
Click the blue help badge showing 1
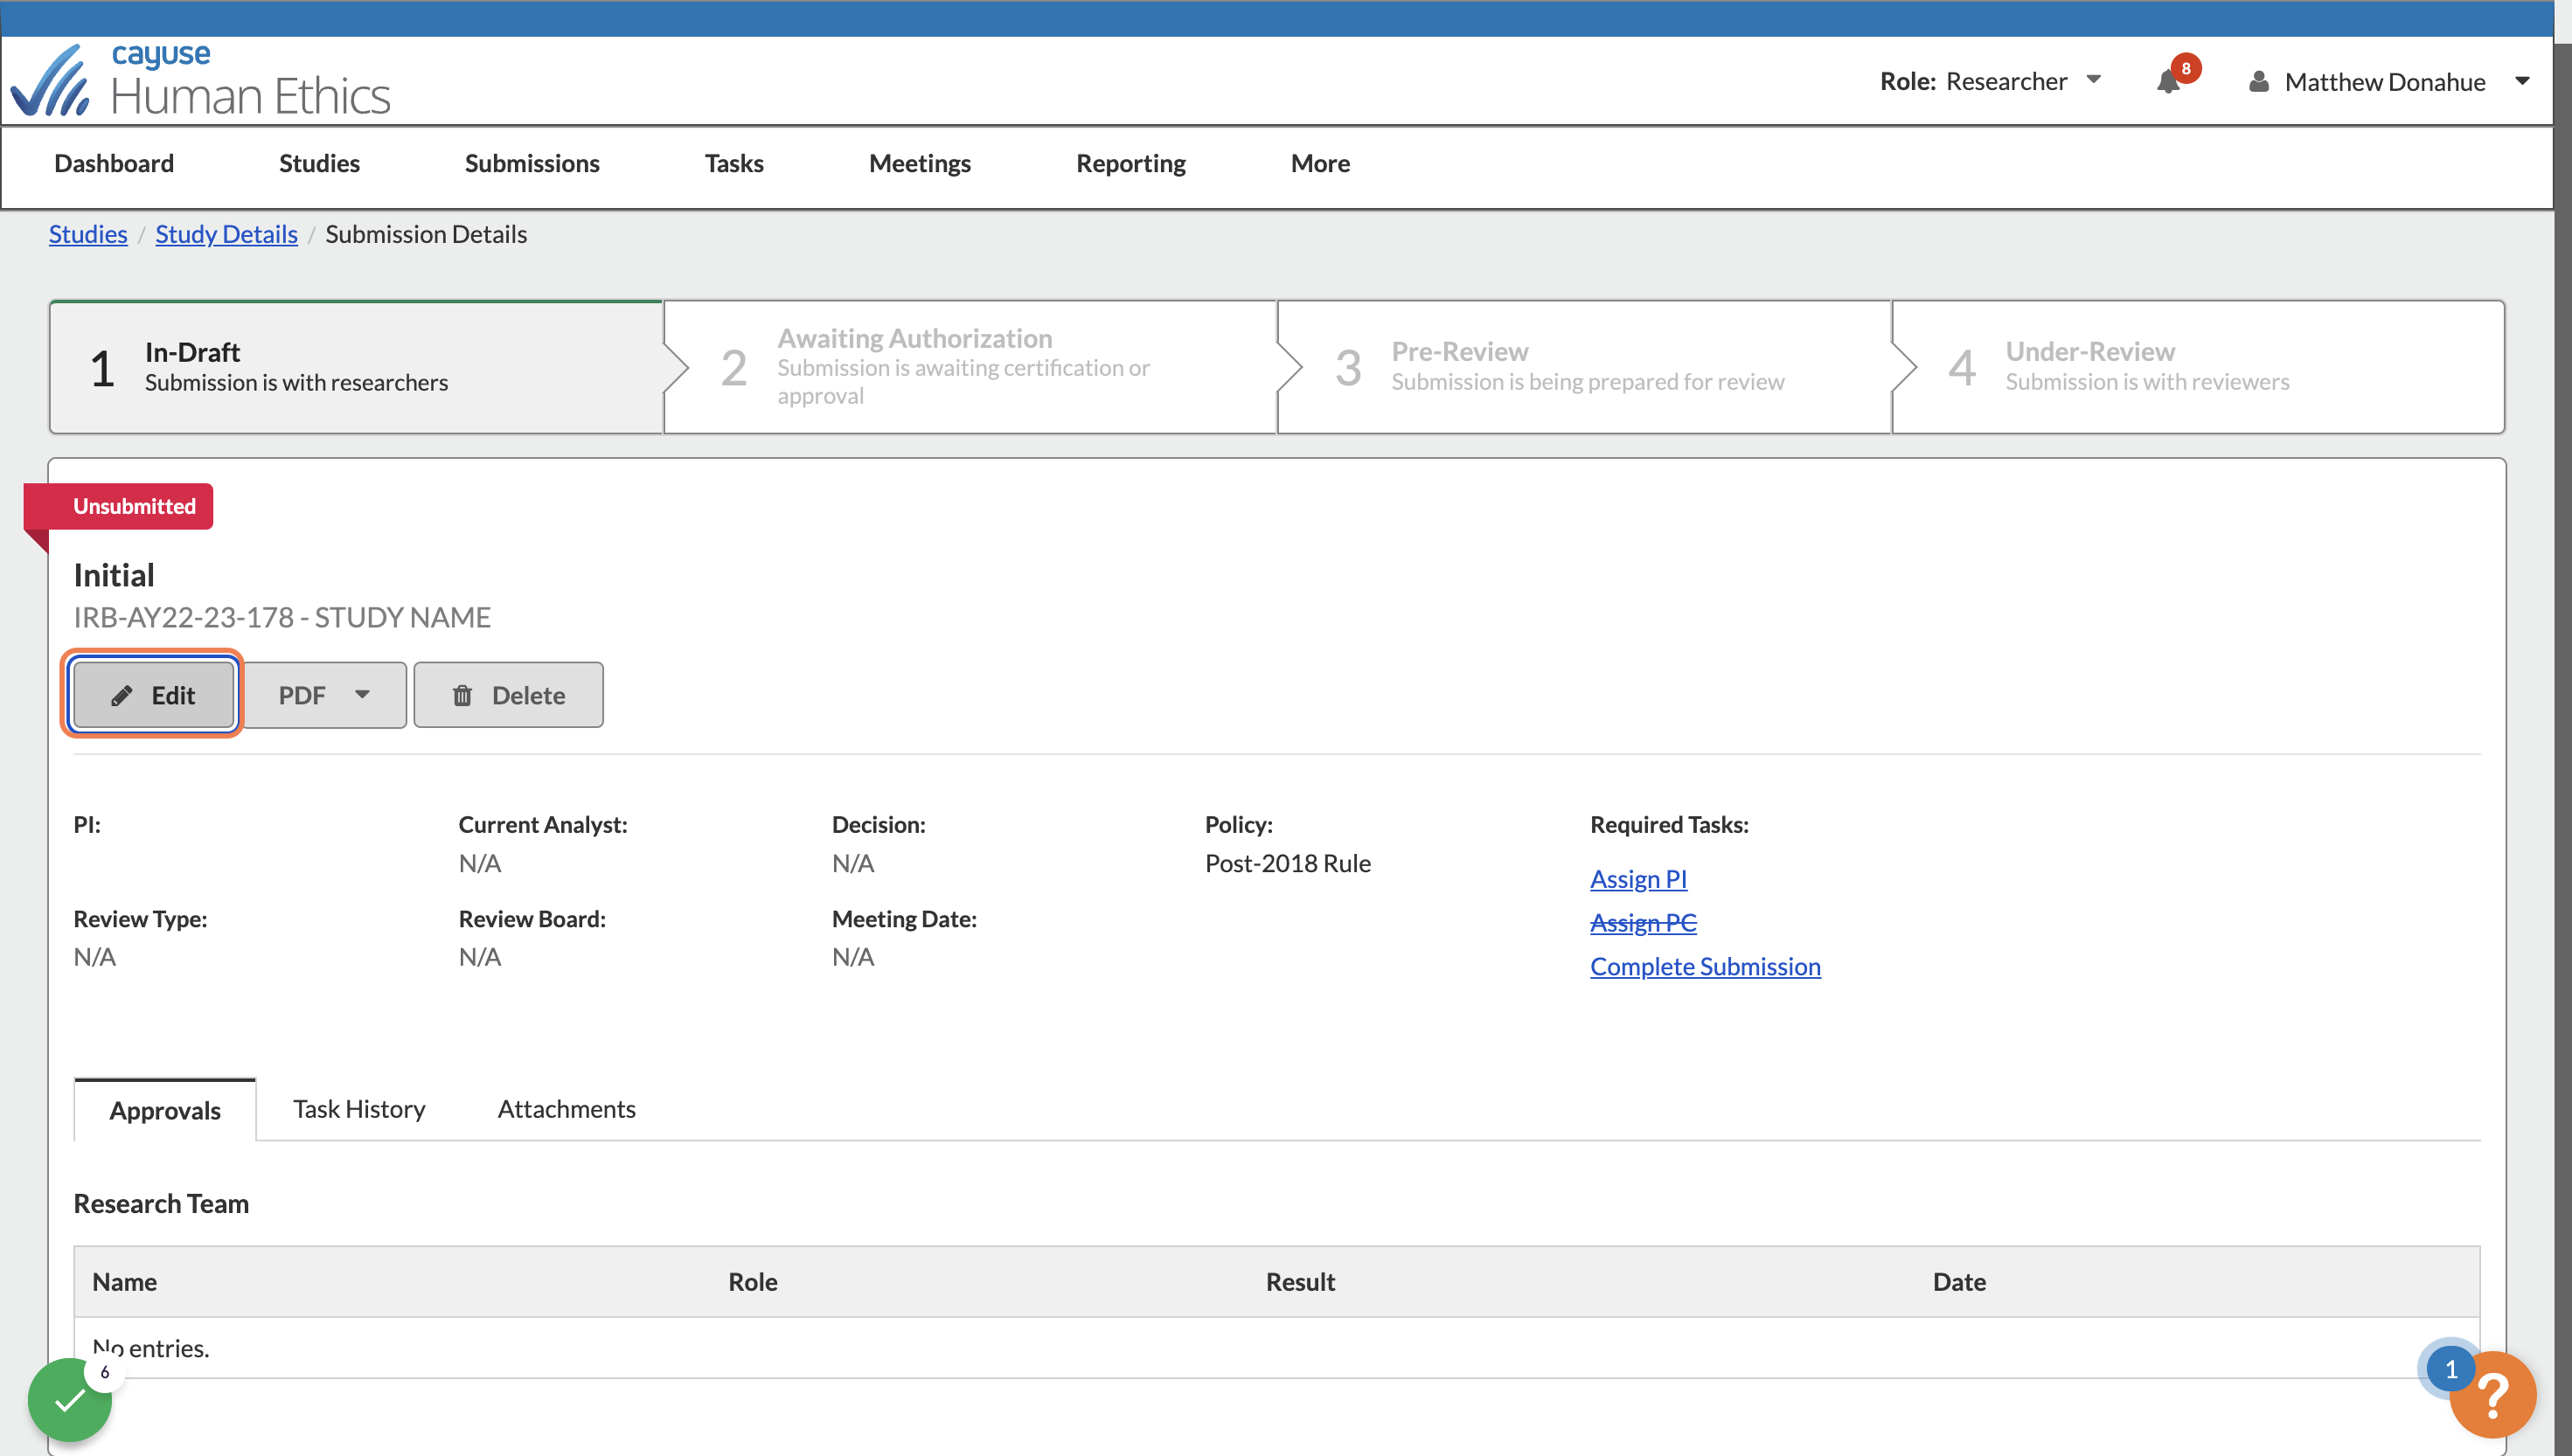point(2450,1369)
